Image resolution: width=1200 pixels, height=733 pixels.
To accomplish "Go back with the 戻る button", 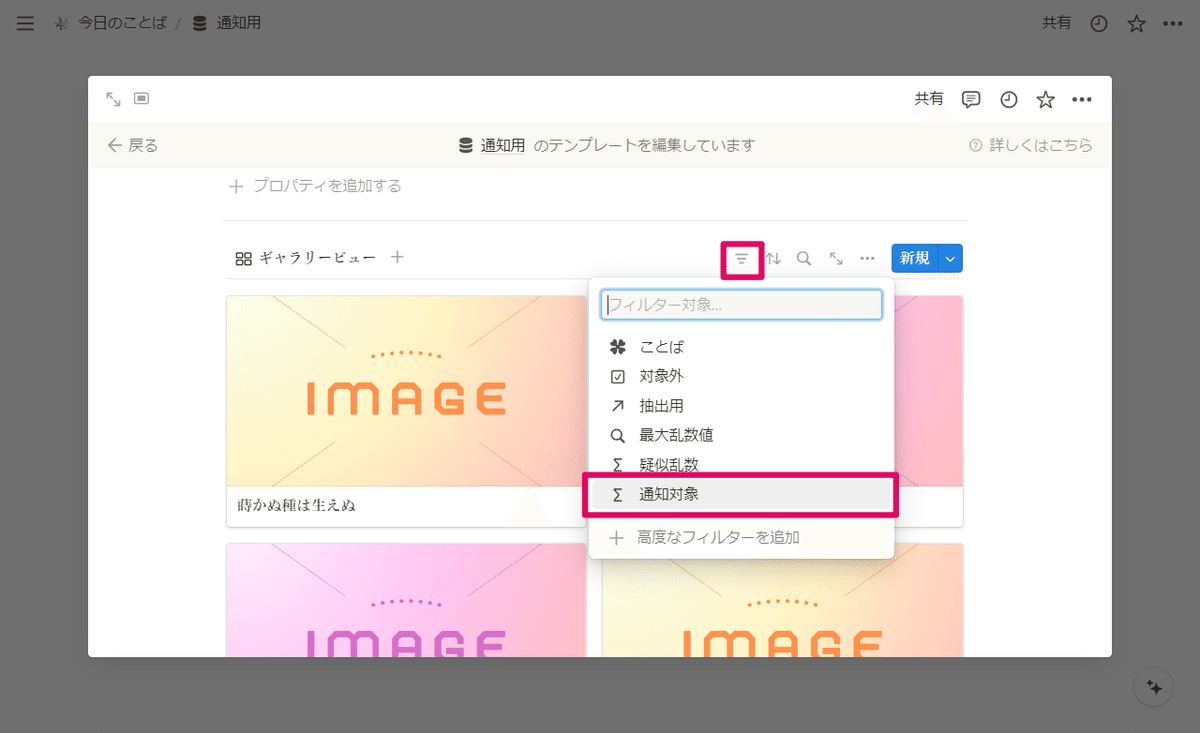I will pyautogui.click(x=132, y=145).
